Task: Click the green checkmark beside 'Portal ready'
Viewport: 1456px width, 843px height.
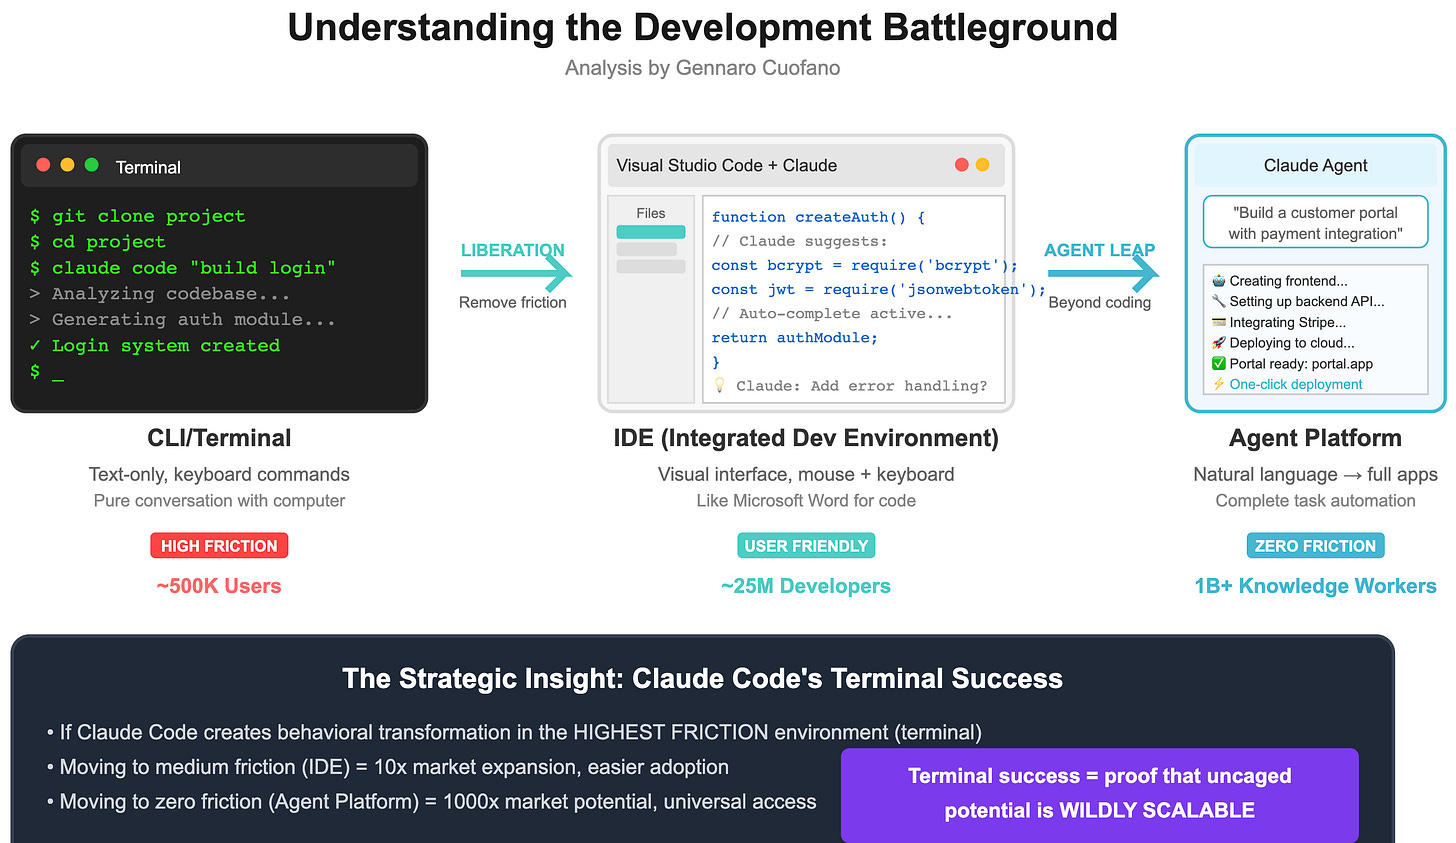Action: coord(1218,364)
